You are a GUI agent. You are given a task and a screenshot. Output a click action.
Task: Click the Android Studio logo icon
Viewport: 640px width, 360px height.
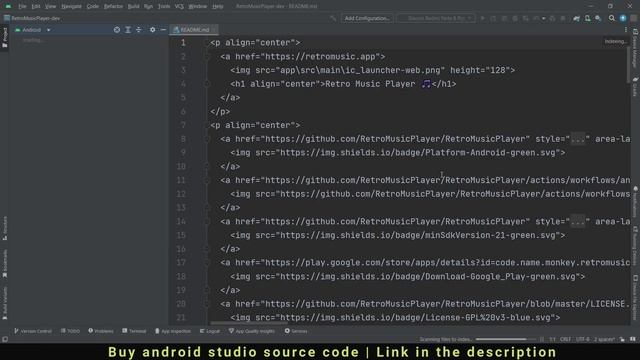tap(8, 6)
